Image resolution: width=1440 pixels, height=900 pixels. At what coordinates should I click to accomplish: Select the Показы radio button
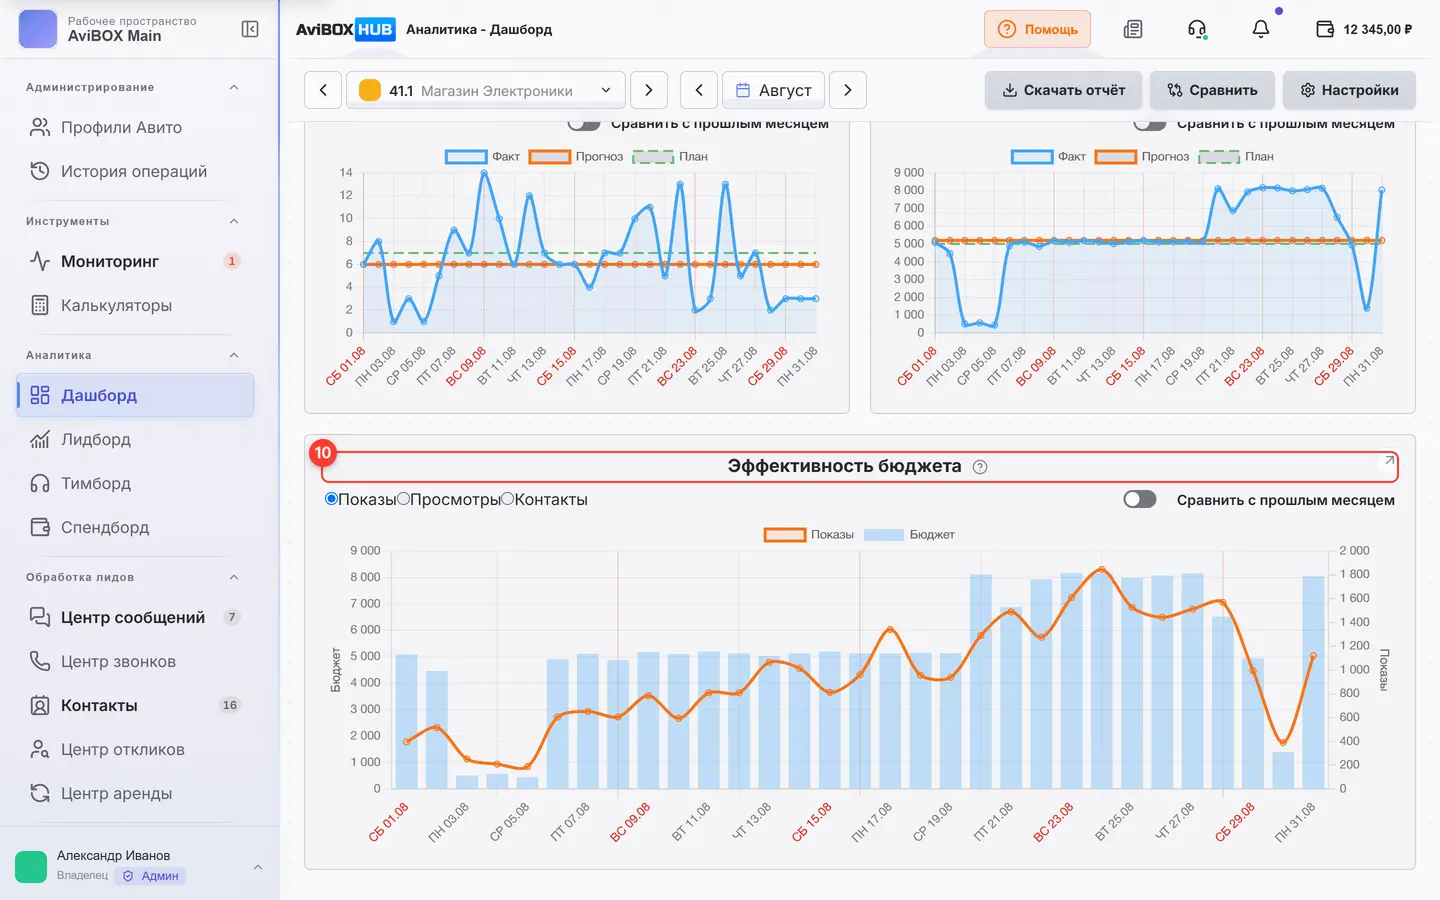pos(331,499)
